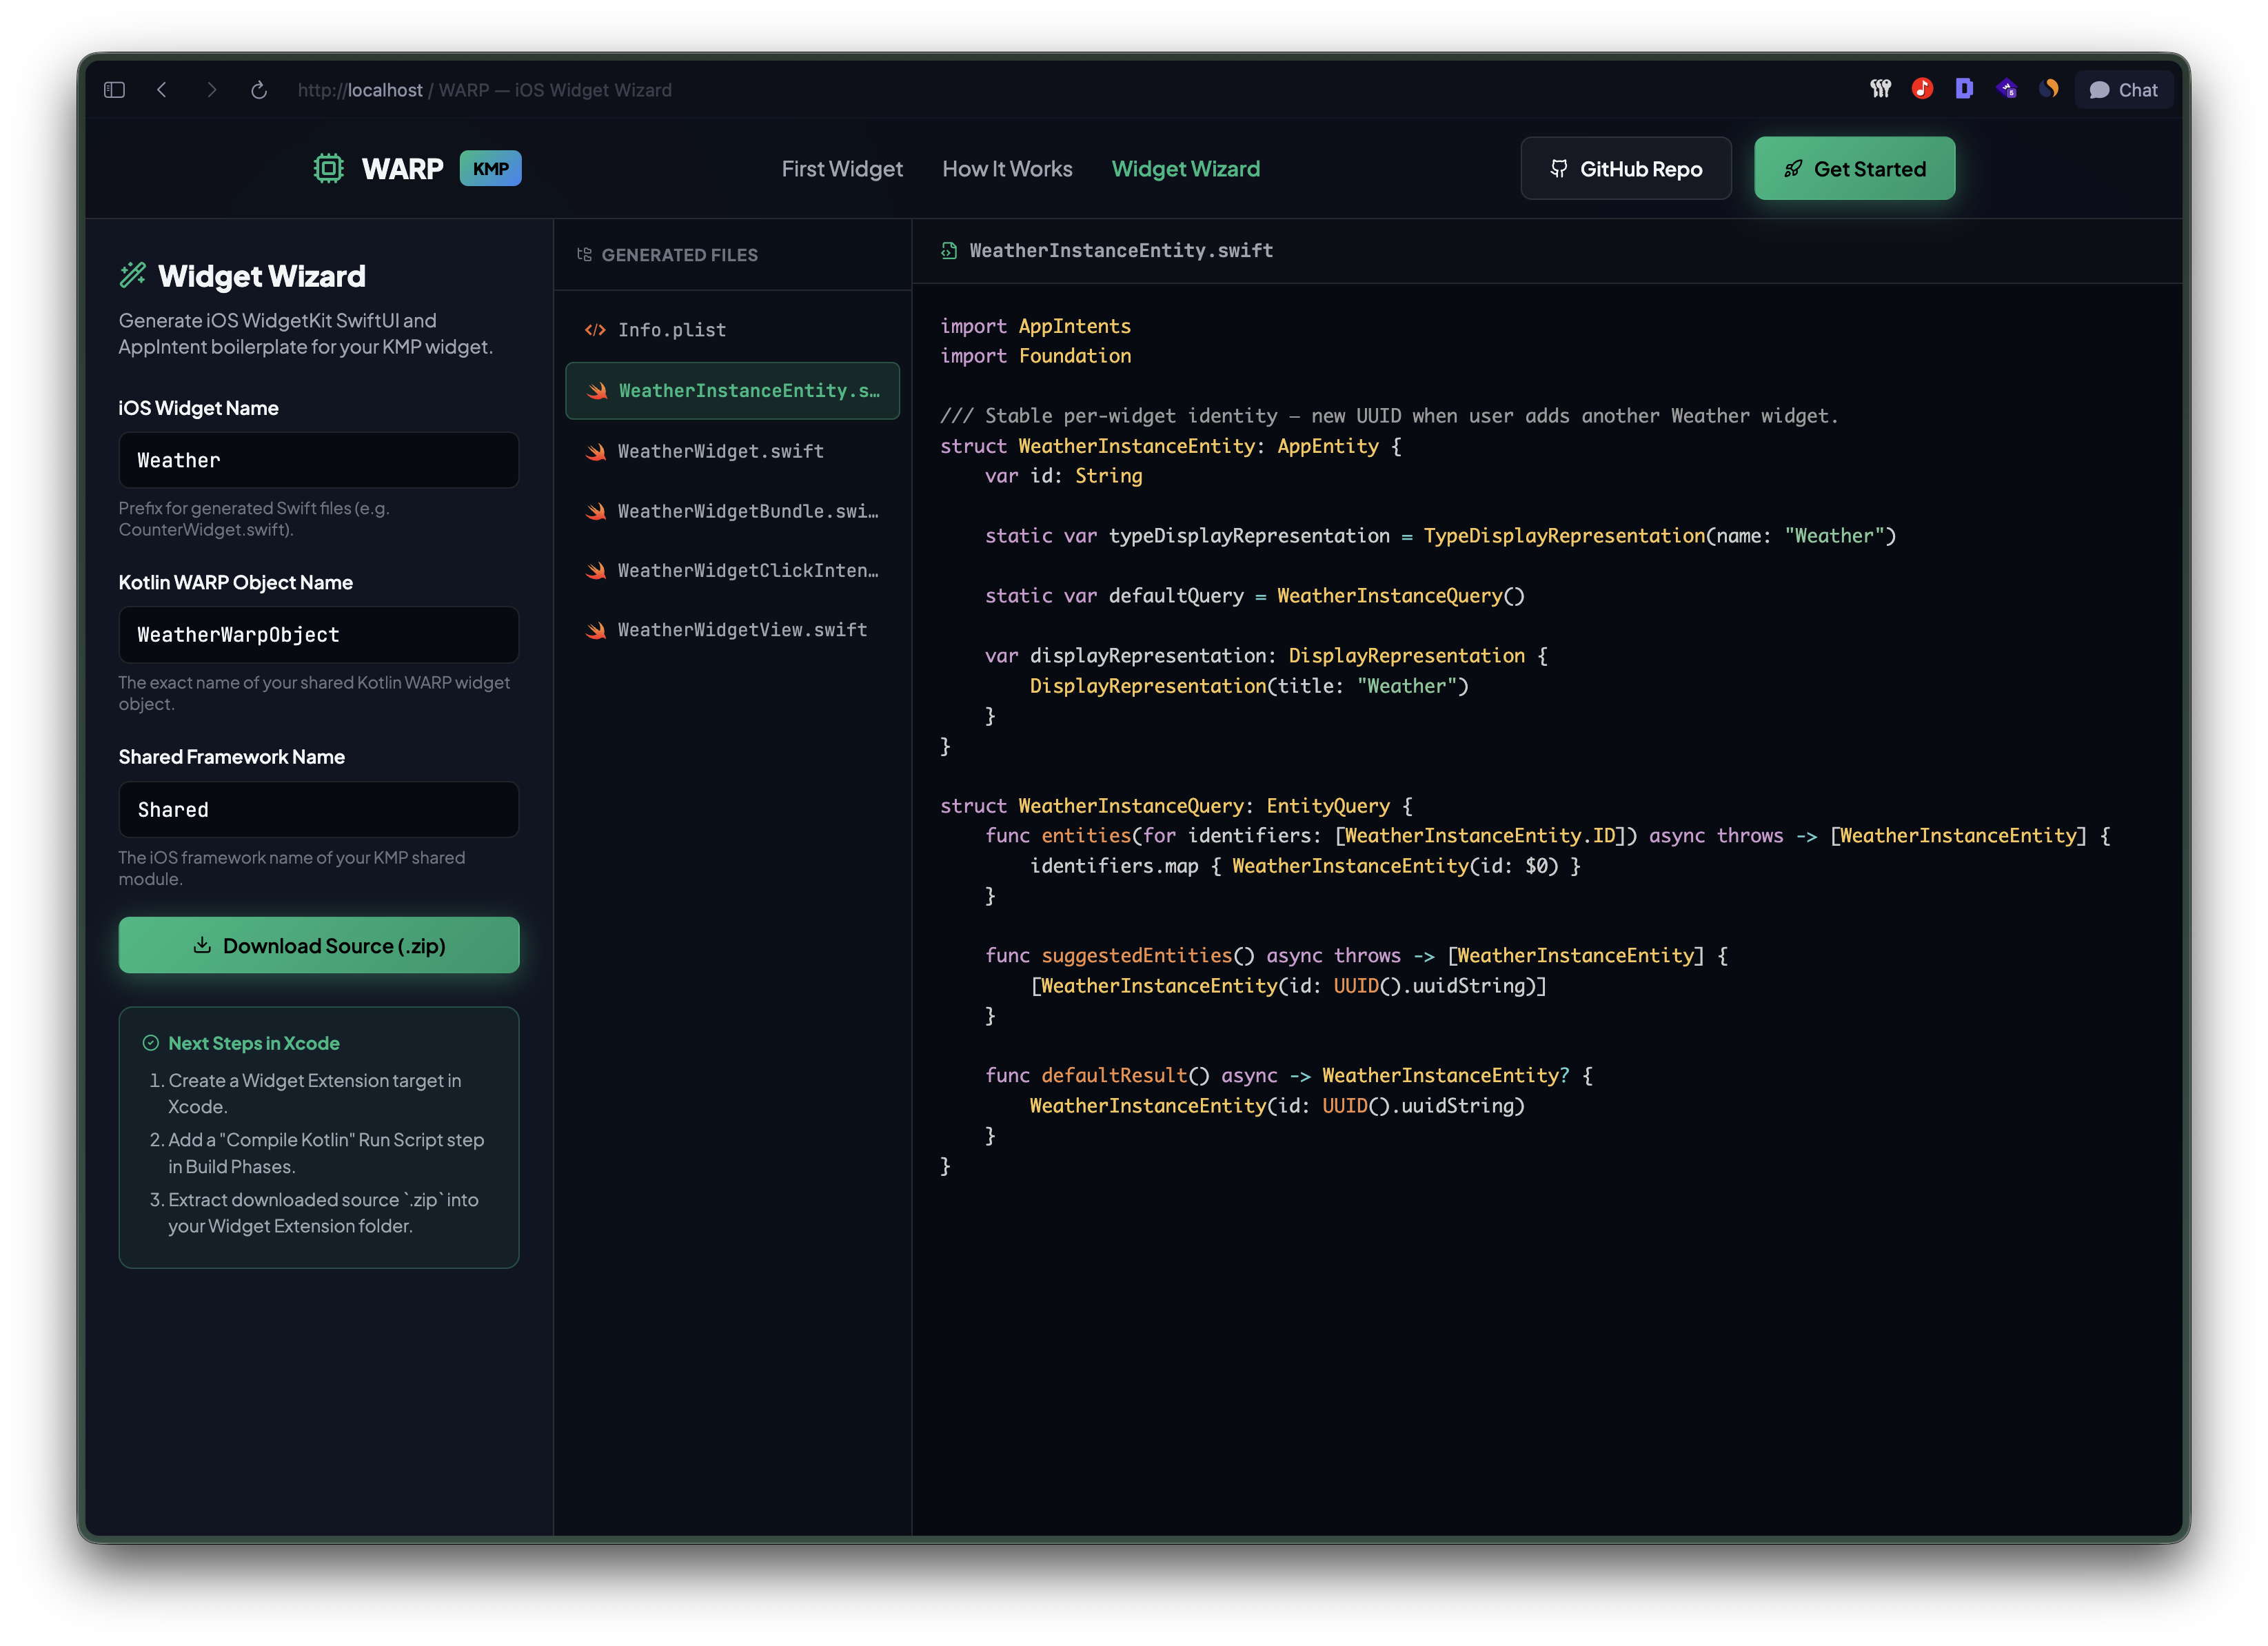The image size is (2268, 1646).
Task: Click the 'func suggestedEntities() async throws' line
Action: click(x=1357, y=956)
